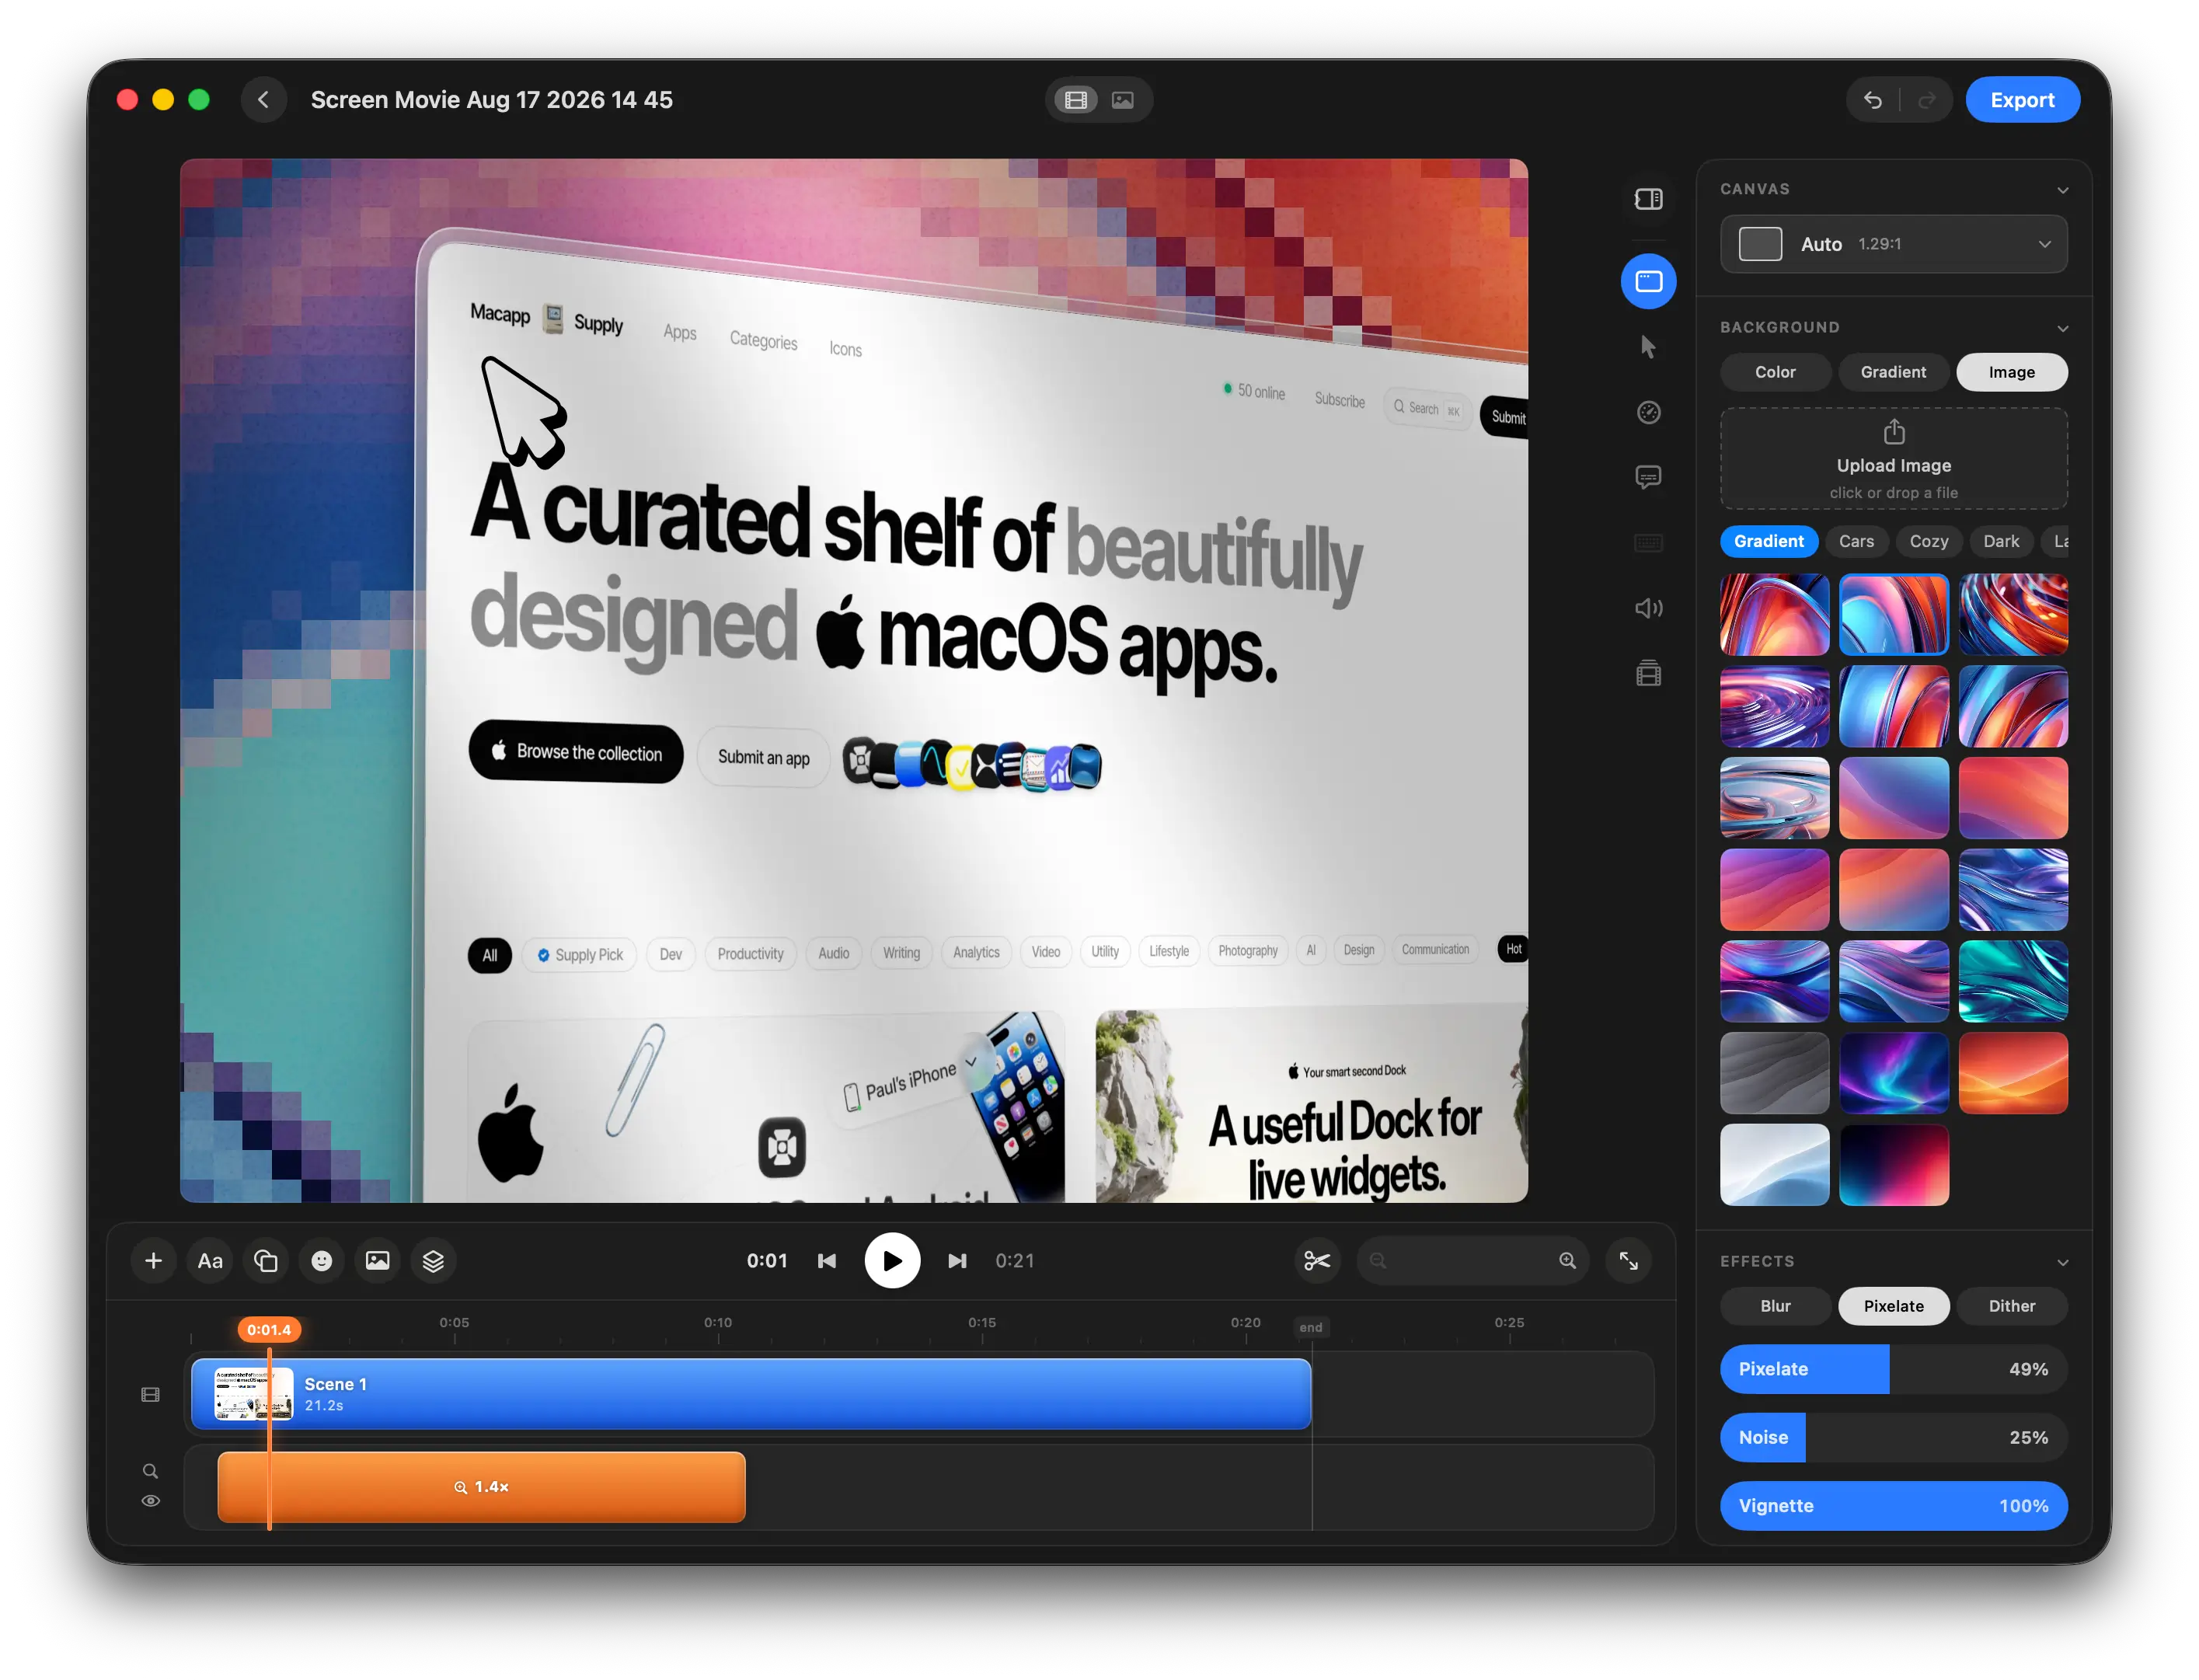Collapse the Effects section

click(2062, 1262)
